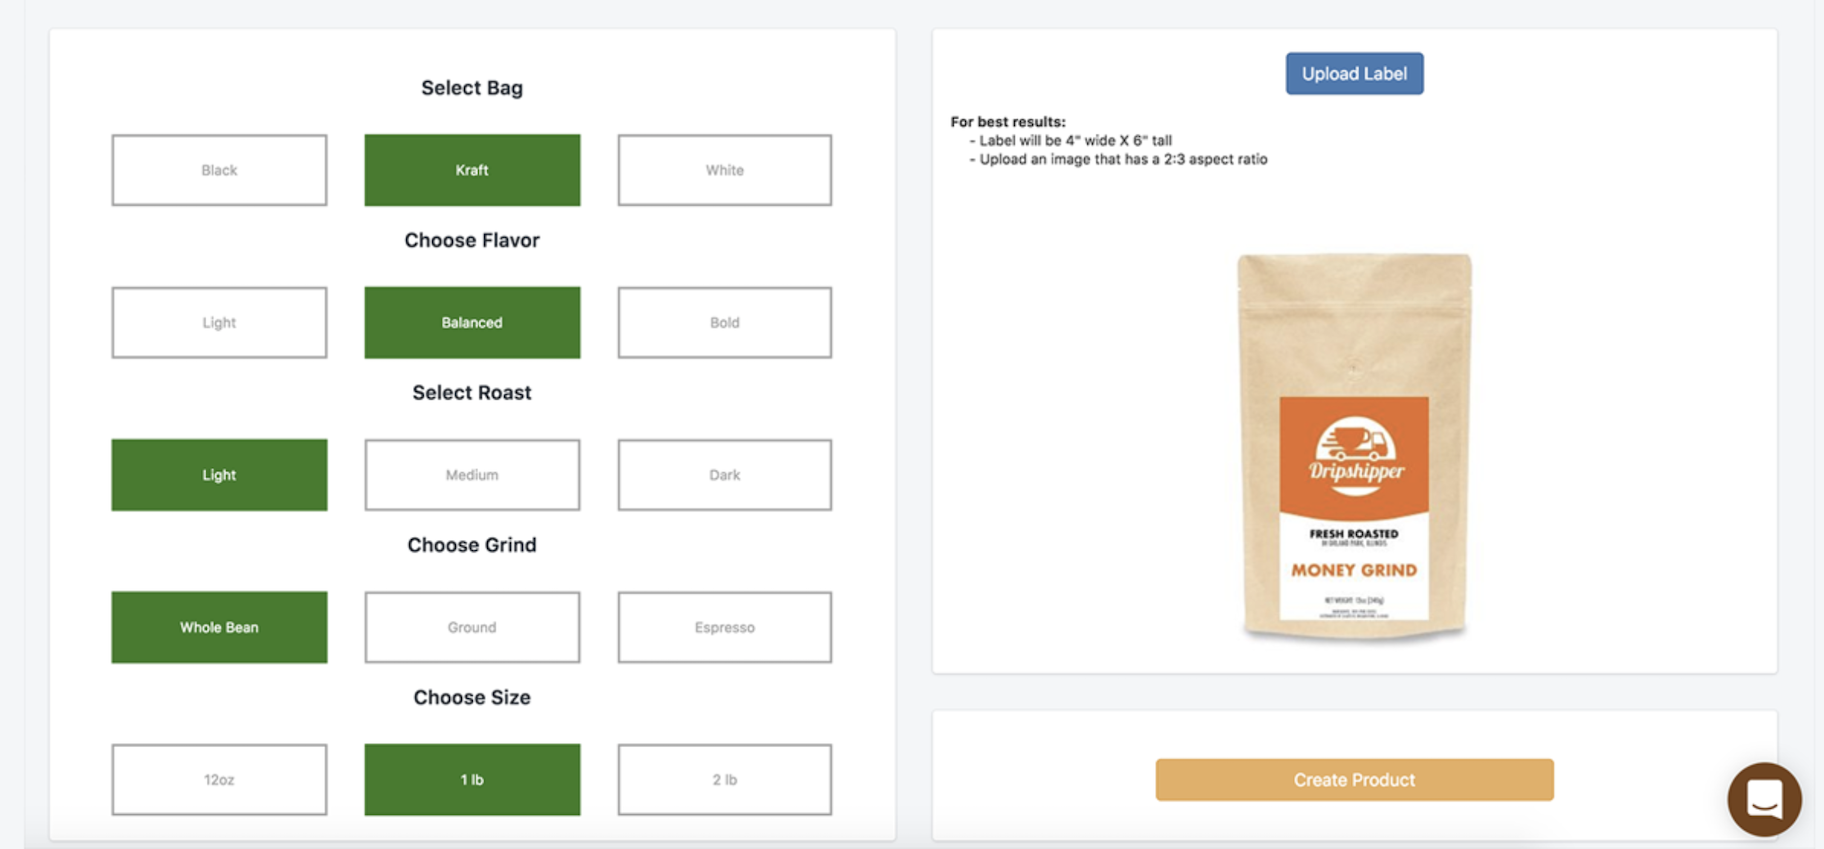This screenshot has width=1824, height=849.
Task: Select the Light flavor option
Action: (x=219, y=322)
